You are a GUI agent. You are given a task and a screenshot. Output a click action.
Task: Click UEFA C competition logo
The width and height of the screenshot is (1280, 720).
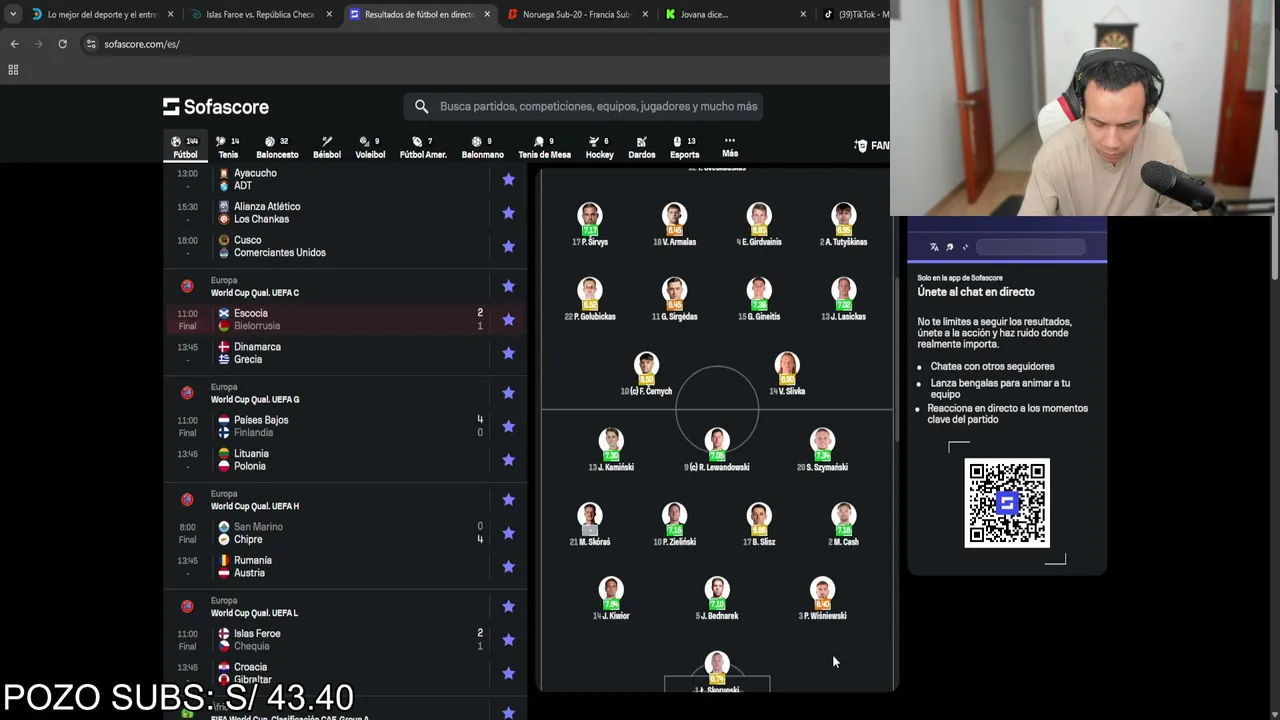tap(187, 286)
